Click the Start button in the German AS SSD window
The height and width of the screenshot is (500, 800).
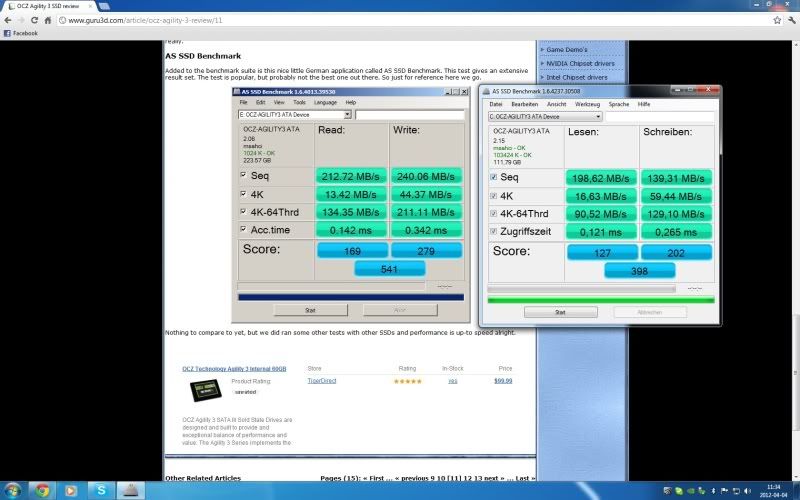click(x=561, y=312)
